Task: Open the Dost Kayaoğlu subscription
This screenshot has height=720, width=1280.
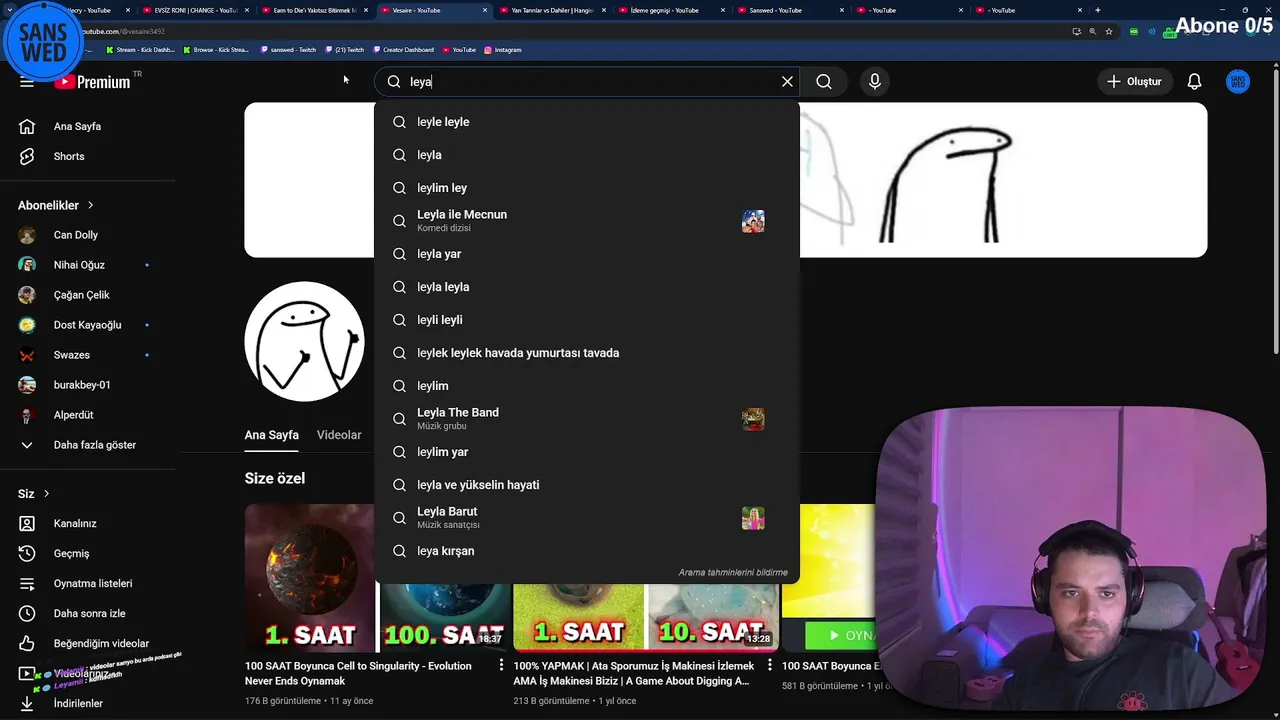Action: click(x=88, y=325)
